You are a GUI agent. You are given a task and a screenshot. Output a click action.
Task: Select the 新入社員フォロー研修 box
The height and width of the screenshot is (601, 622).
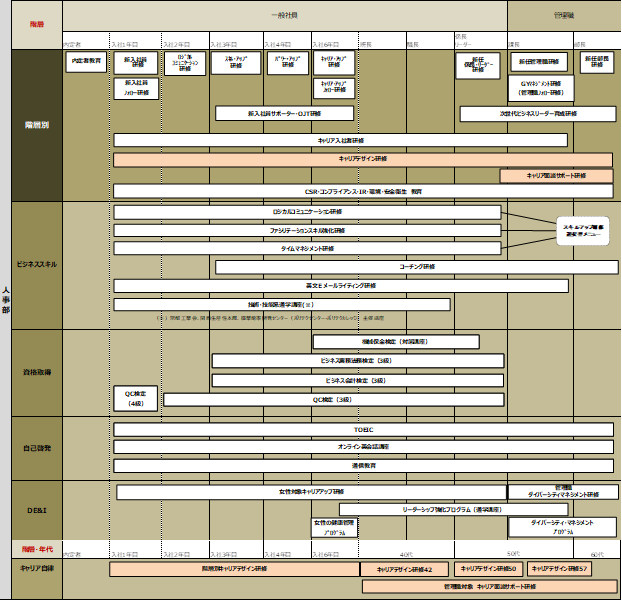click(x=136, y=88)
